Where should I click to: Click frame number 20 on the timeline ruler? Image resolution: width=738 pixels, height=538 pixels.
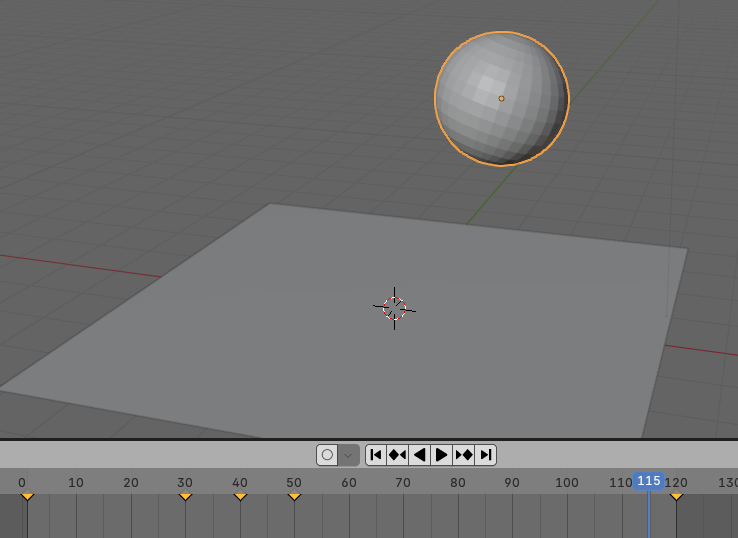click(x=131, y=482)
